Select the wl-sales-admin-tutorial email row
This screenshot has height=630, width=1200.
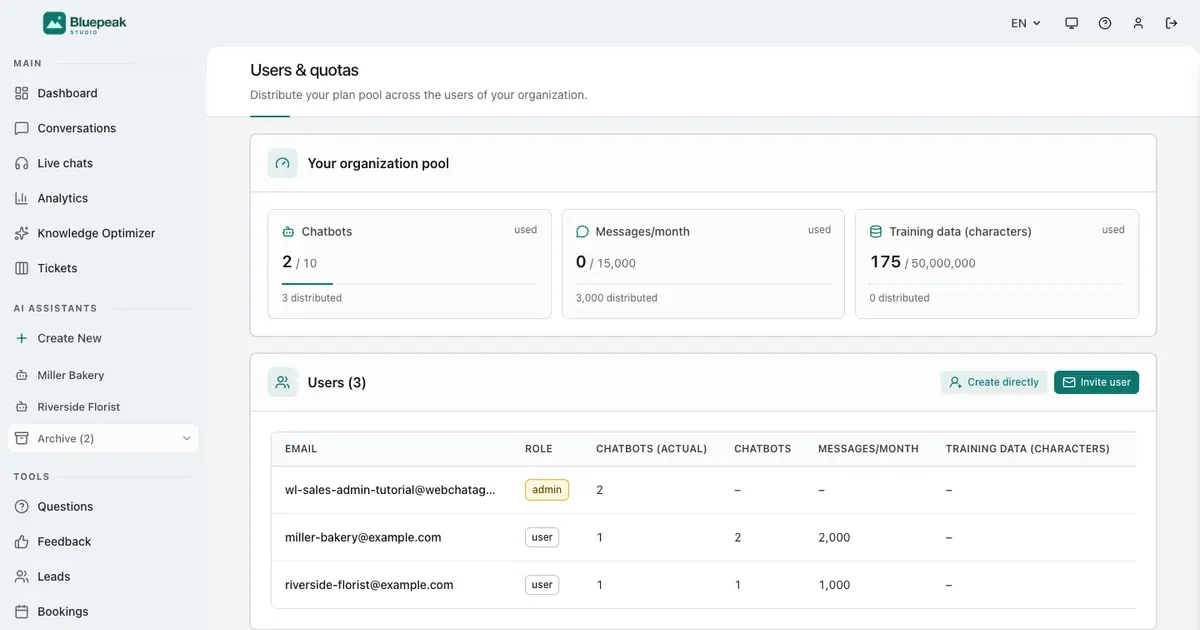[x=703, y=490]
